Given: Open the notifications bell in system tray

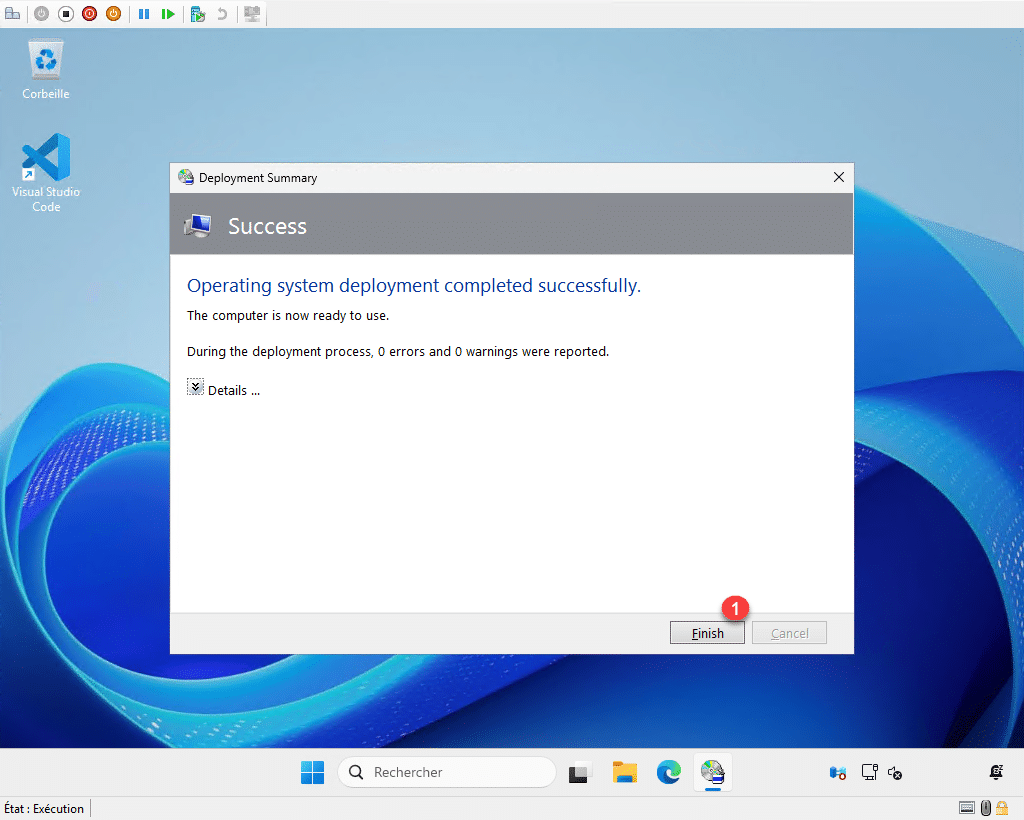Looking at the screenshot, I should (995, 772).
